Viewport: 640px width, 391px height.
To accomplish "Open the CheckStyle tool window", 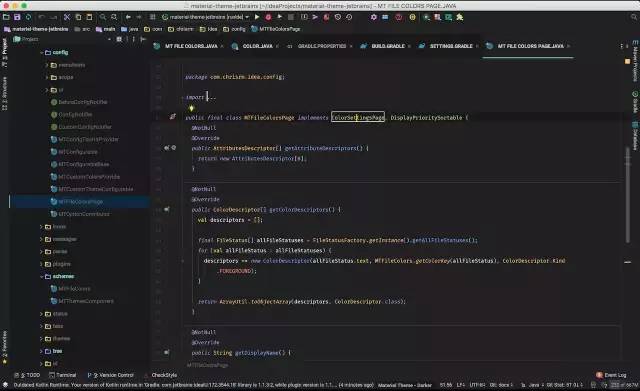I will pyautogui.click(x=161, y=375).
